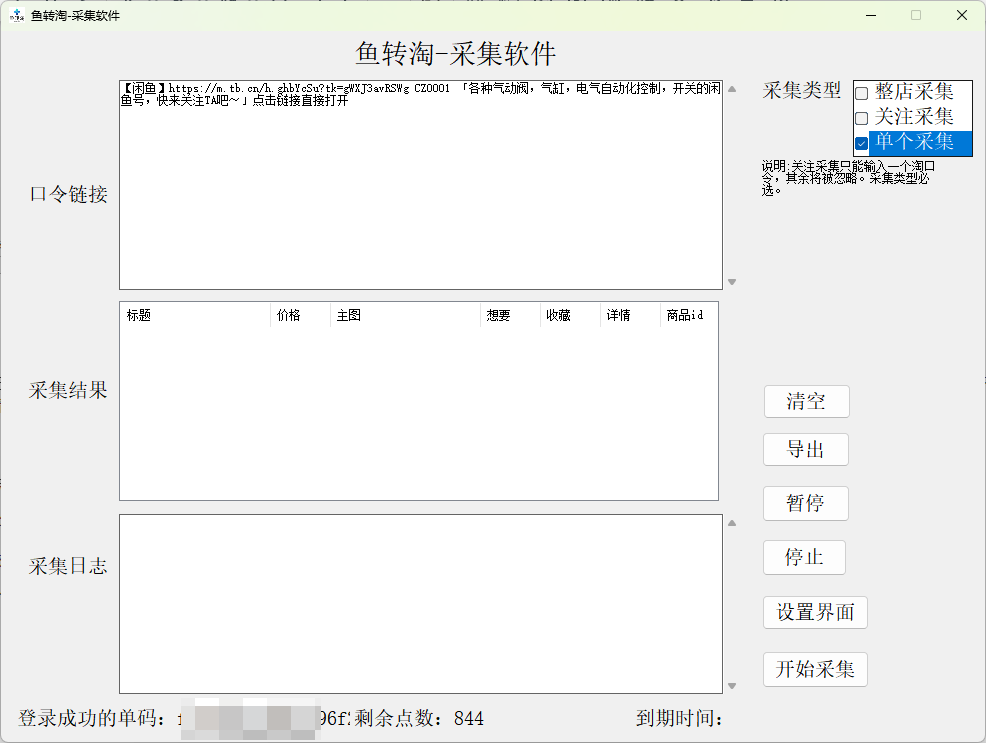Close the 鱼转淘 window
Viewport: 986px width, 743px height.
tap(962, 15)
